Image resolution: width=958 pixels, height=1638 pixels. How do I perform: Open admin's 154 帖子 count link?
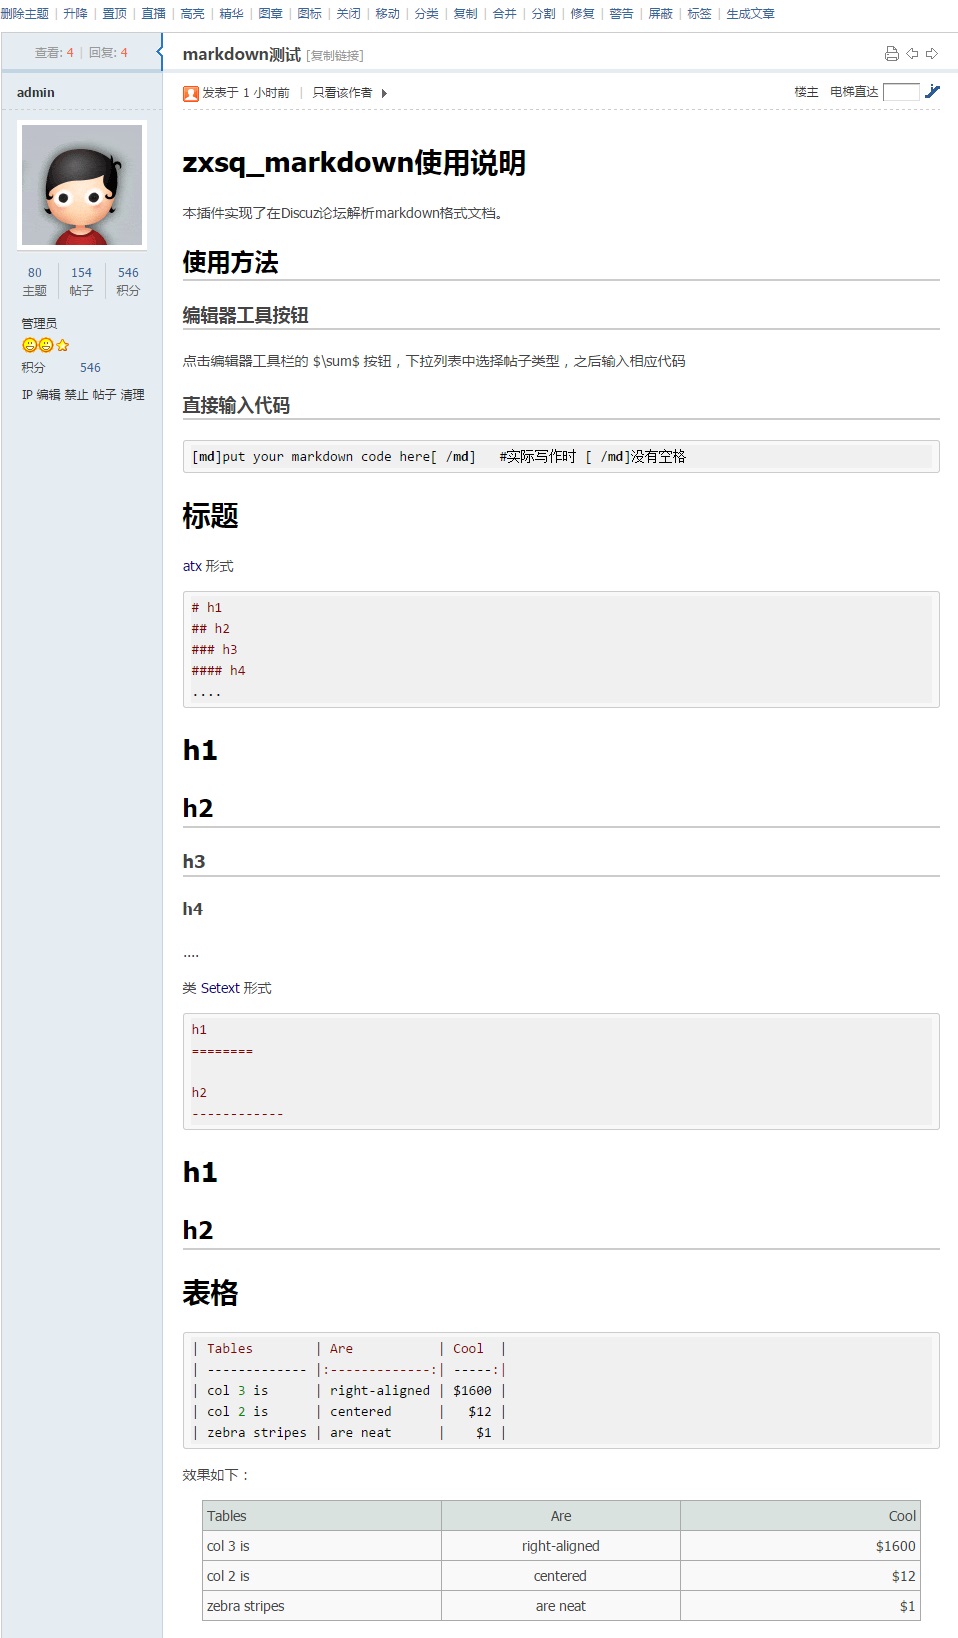(x=81, y=281)
